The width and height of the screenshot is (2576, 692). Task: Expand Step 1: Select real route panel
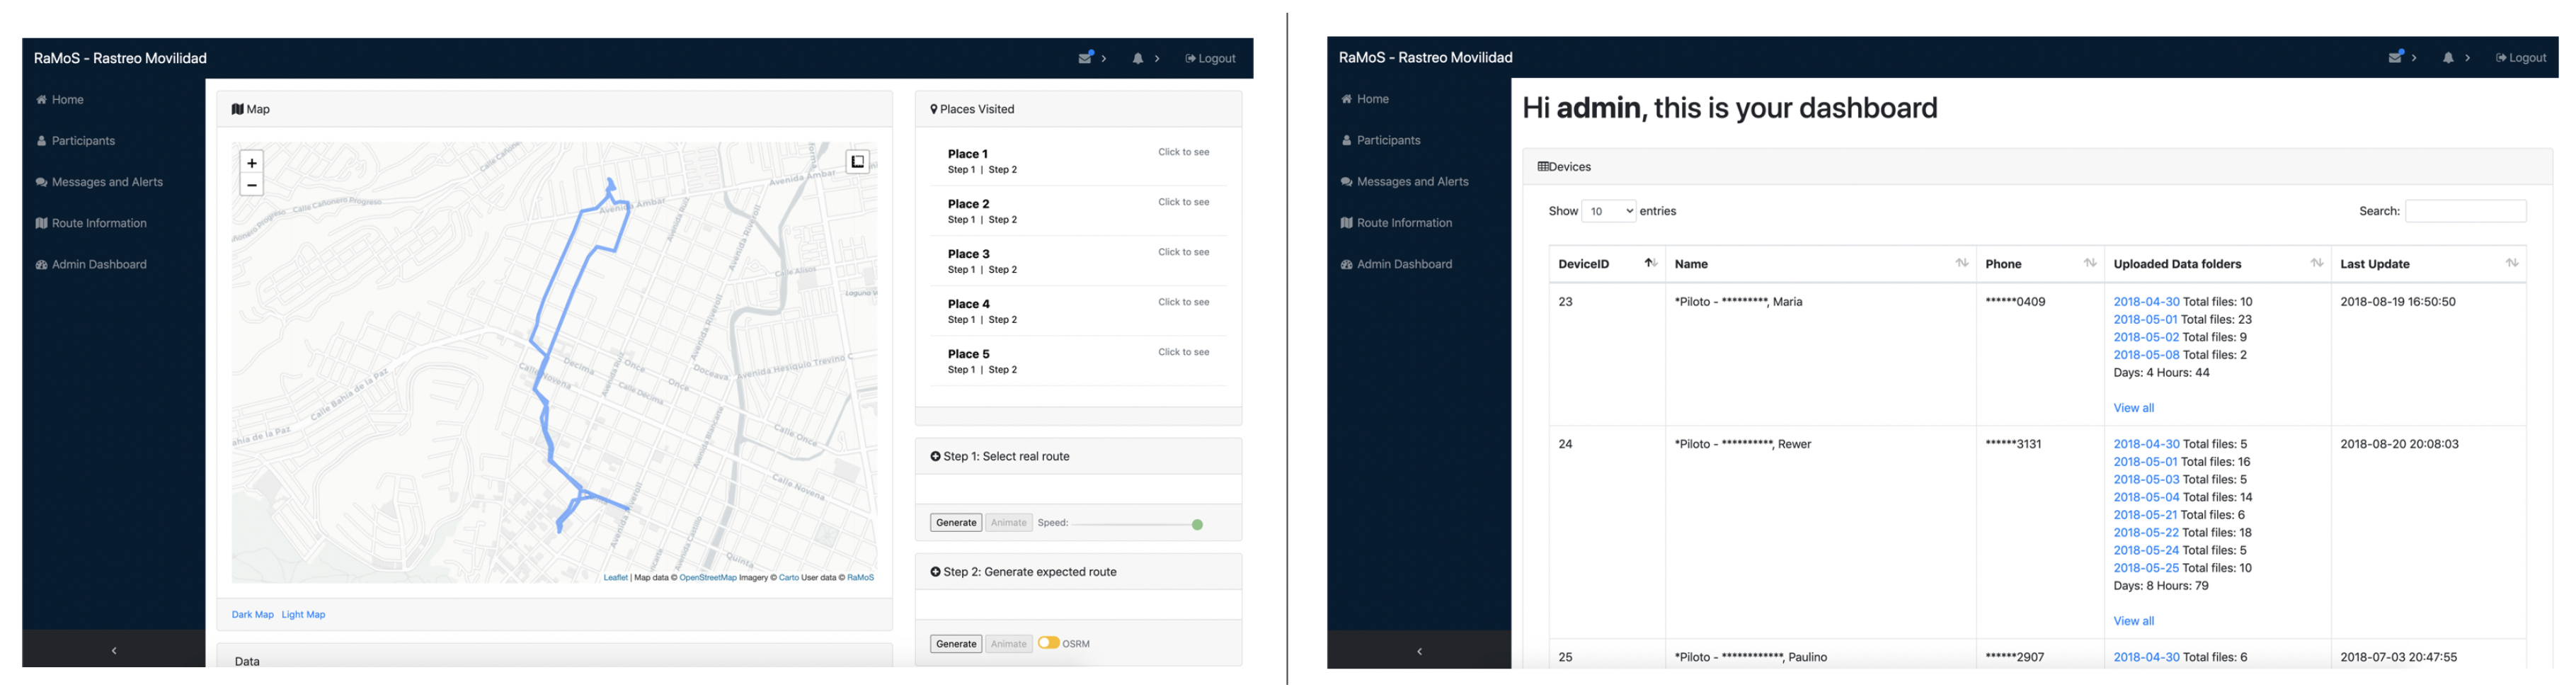pos(1006,456)
